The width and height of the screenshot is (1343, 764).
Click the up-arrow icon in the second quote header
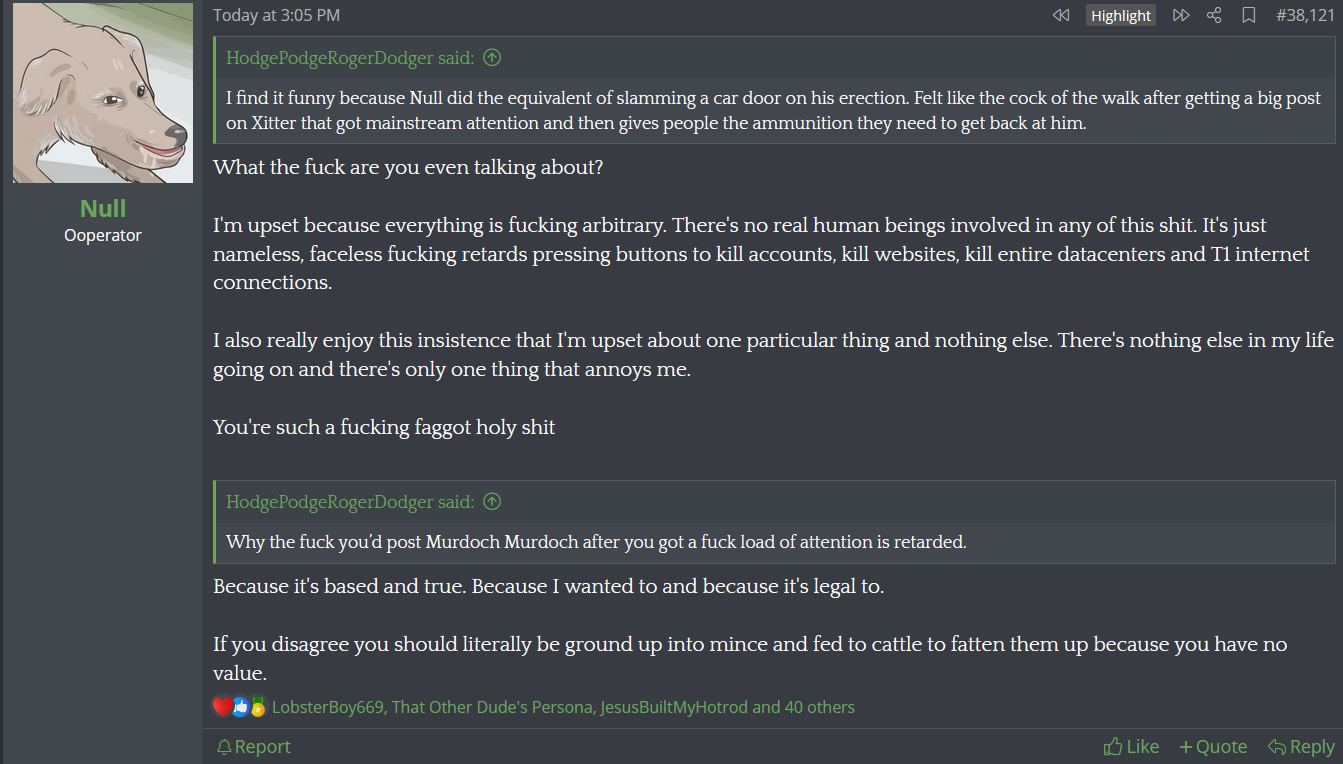(492, 501)
